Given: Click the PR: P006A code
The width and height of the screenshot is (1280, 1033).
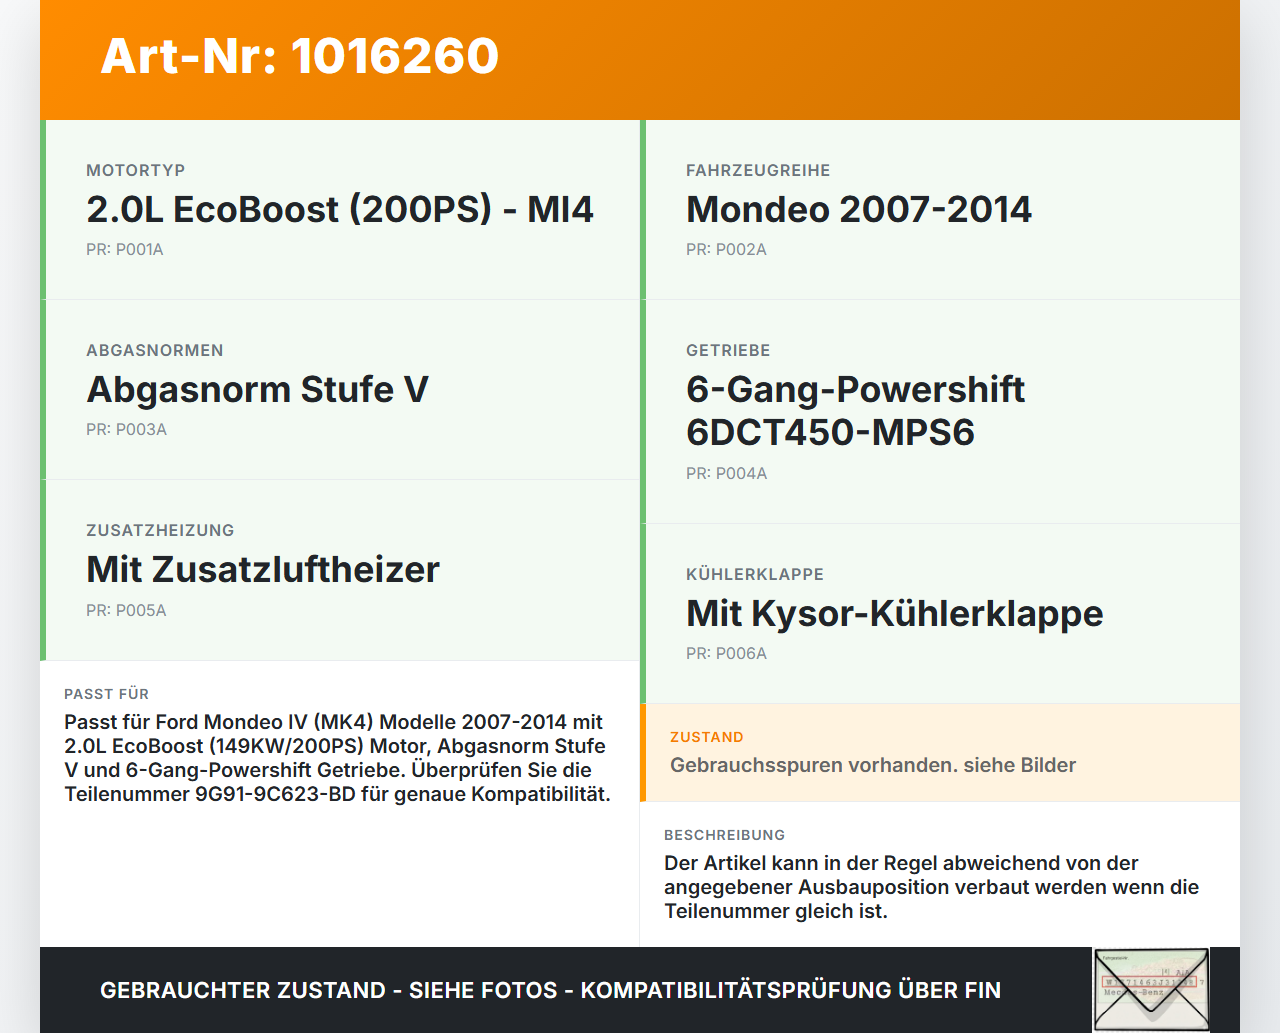Looking at the screenshot, I should point(726,654).
